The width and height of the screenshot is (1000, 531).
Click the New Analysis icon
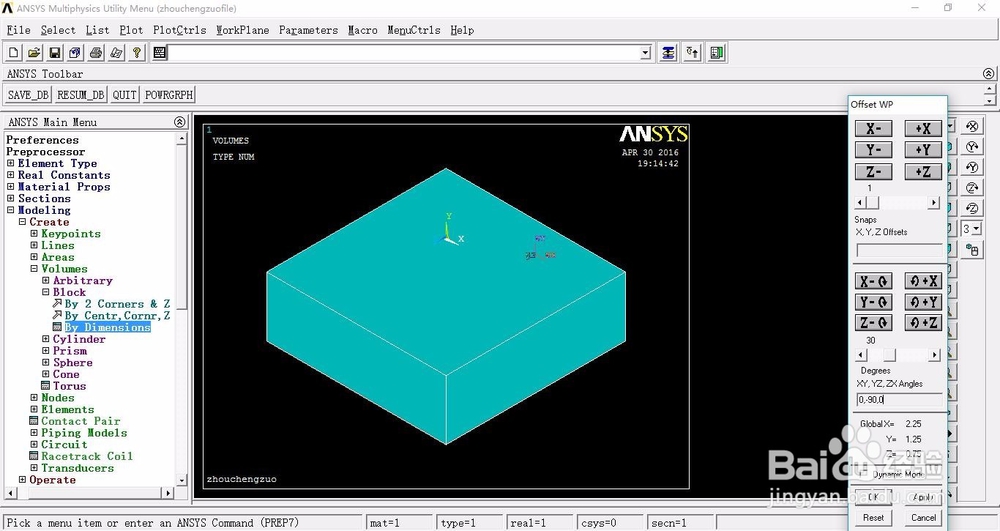click(x=14, y=53)
